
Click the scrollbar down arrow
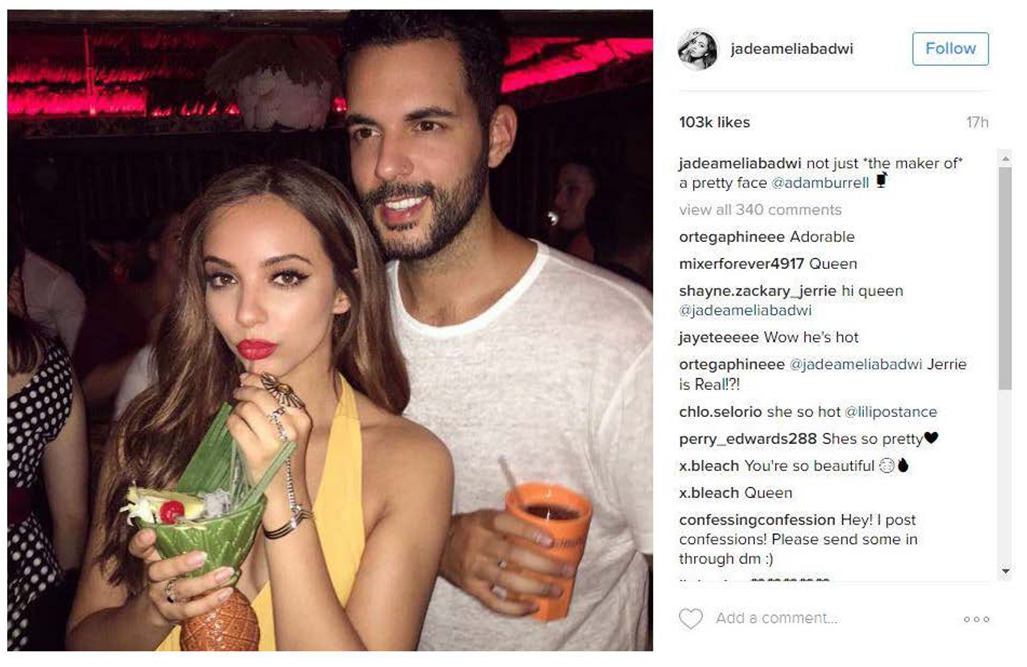tap(1005, 571)
